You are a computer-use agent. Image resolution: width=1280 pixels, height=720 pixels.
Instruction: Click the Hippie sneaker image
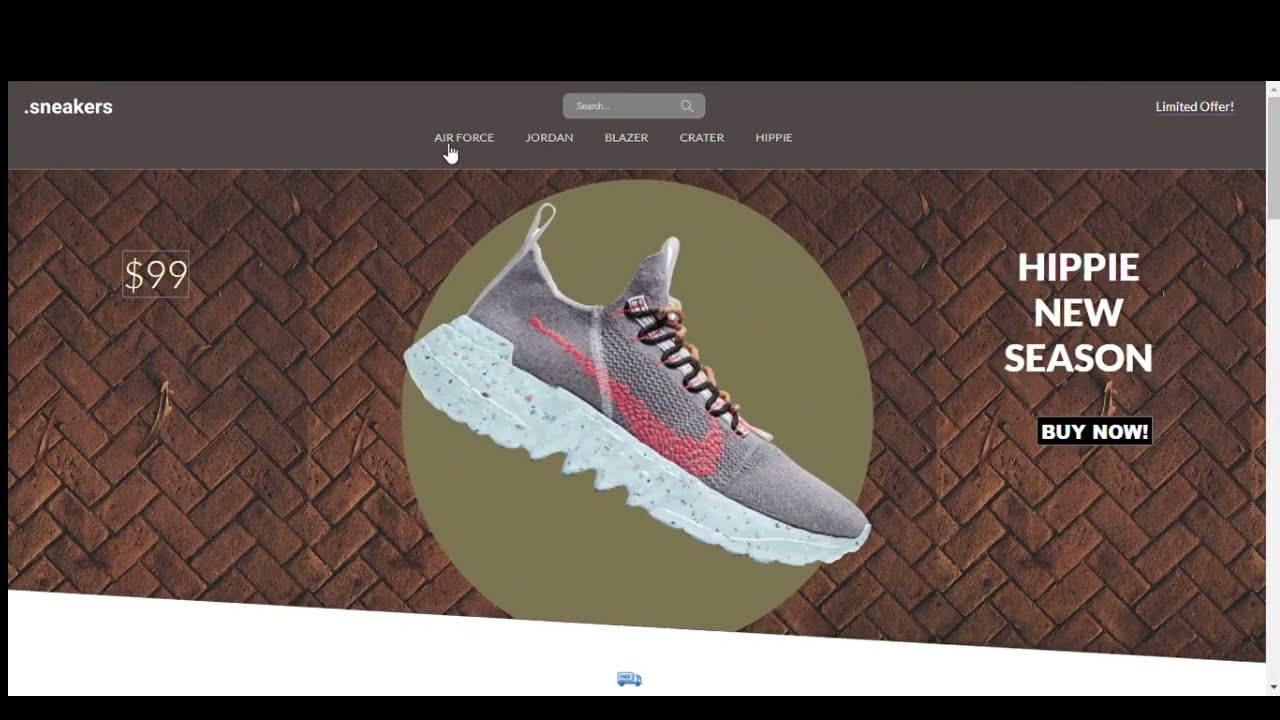point(637,385)
